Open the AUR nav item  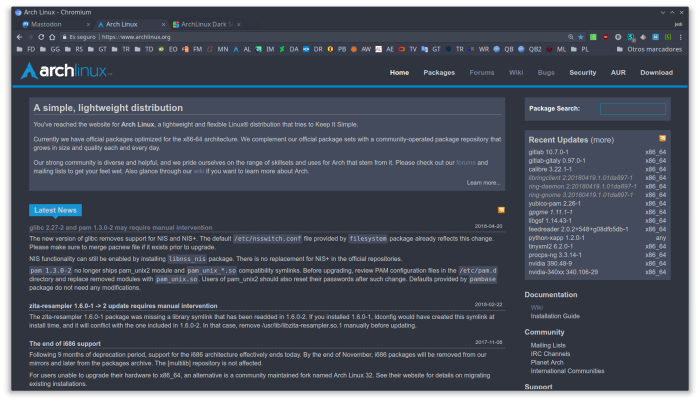click(x=618, y=72)
